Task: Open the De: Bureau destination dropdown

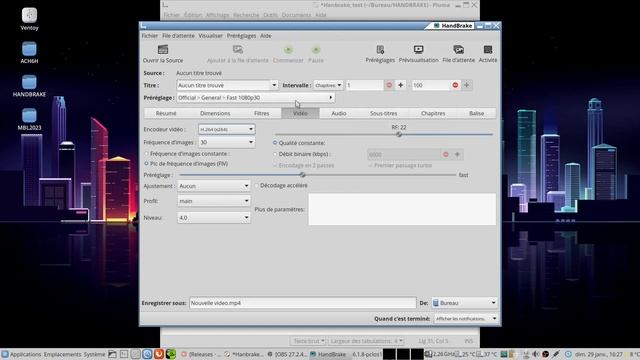Action: coord(464,303)
